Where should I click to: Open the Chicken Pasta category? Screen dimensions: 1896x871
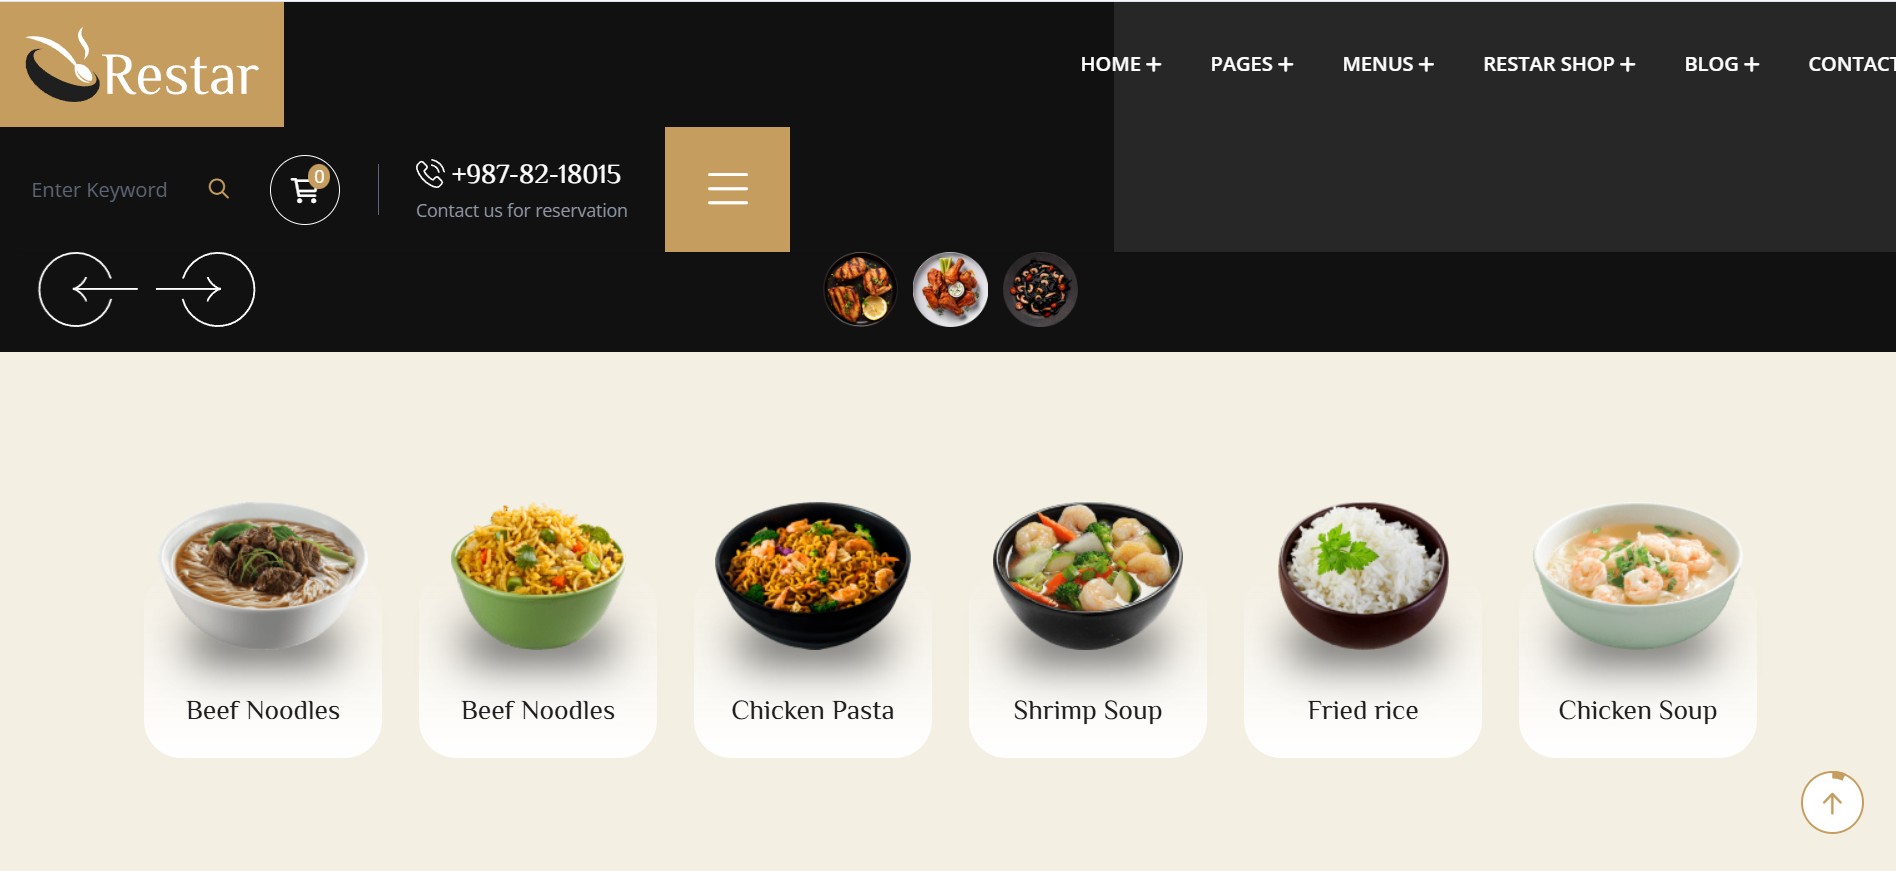pyautogui.click(x=813, y=628)
